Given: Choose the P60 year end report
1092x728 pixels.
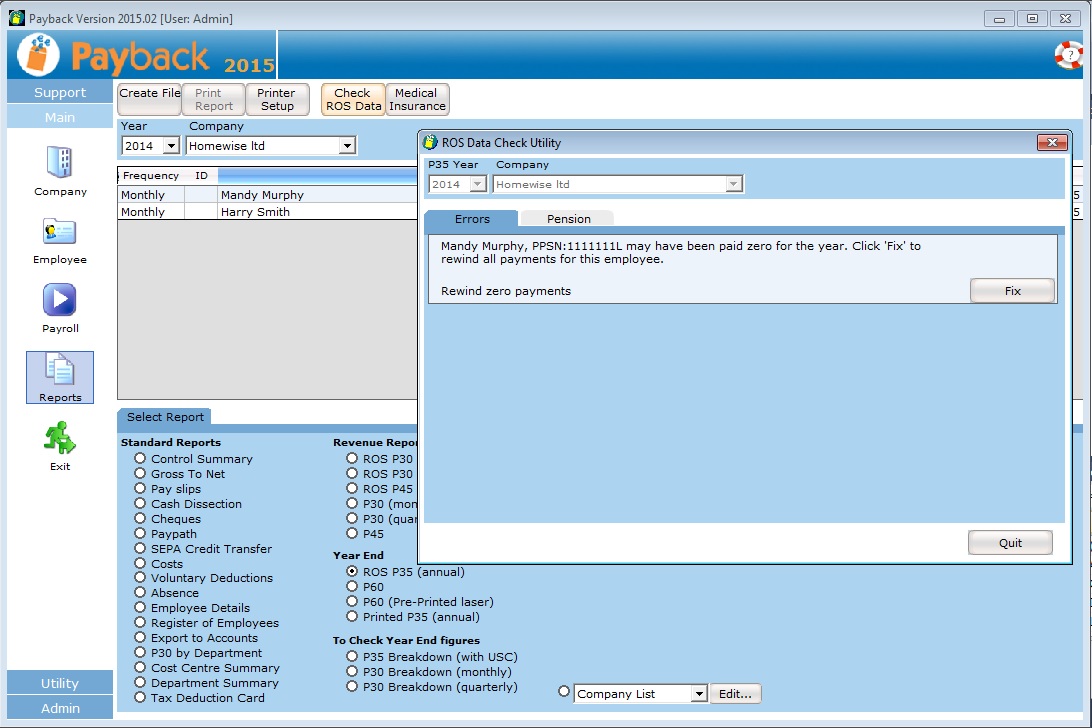Looking at the screenshot, I should pyautogui.click(x=352, y=587).
